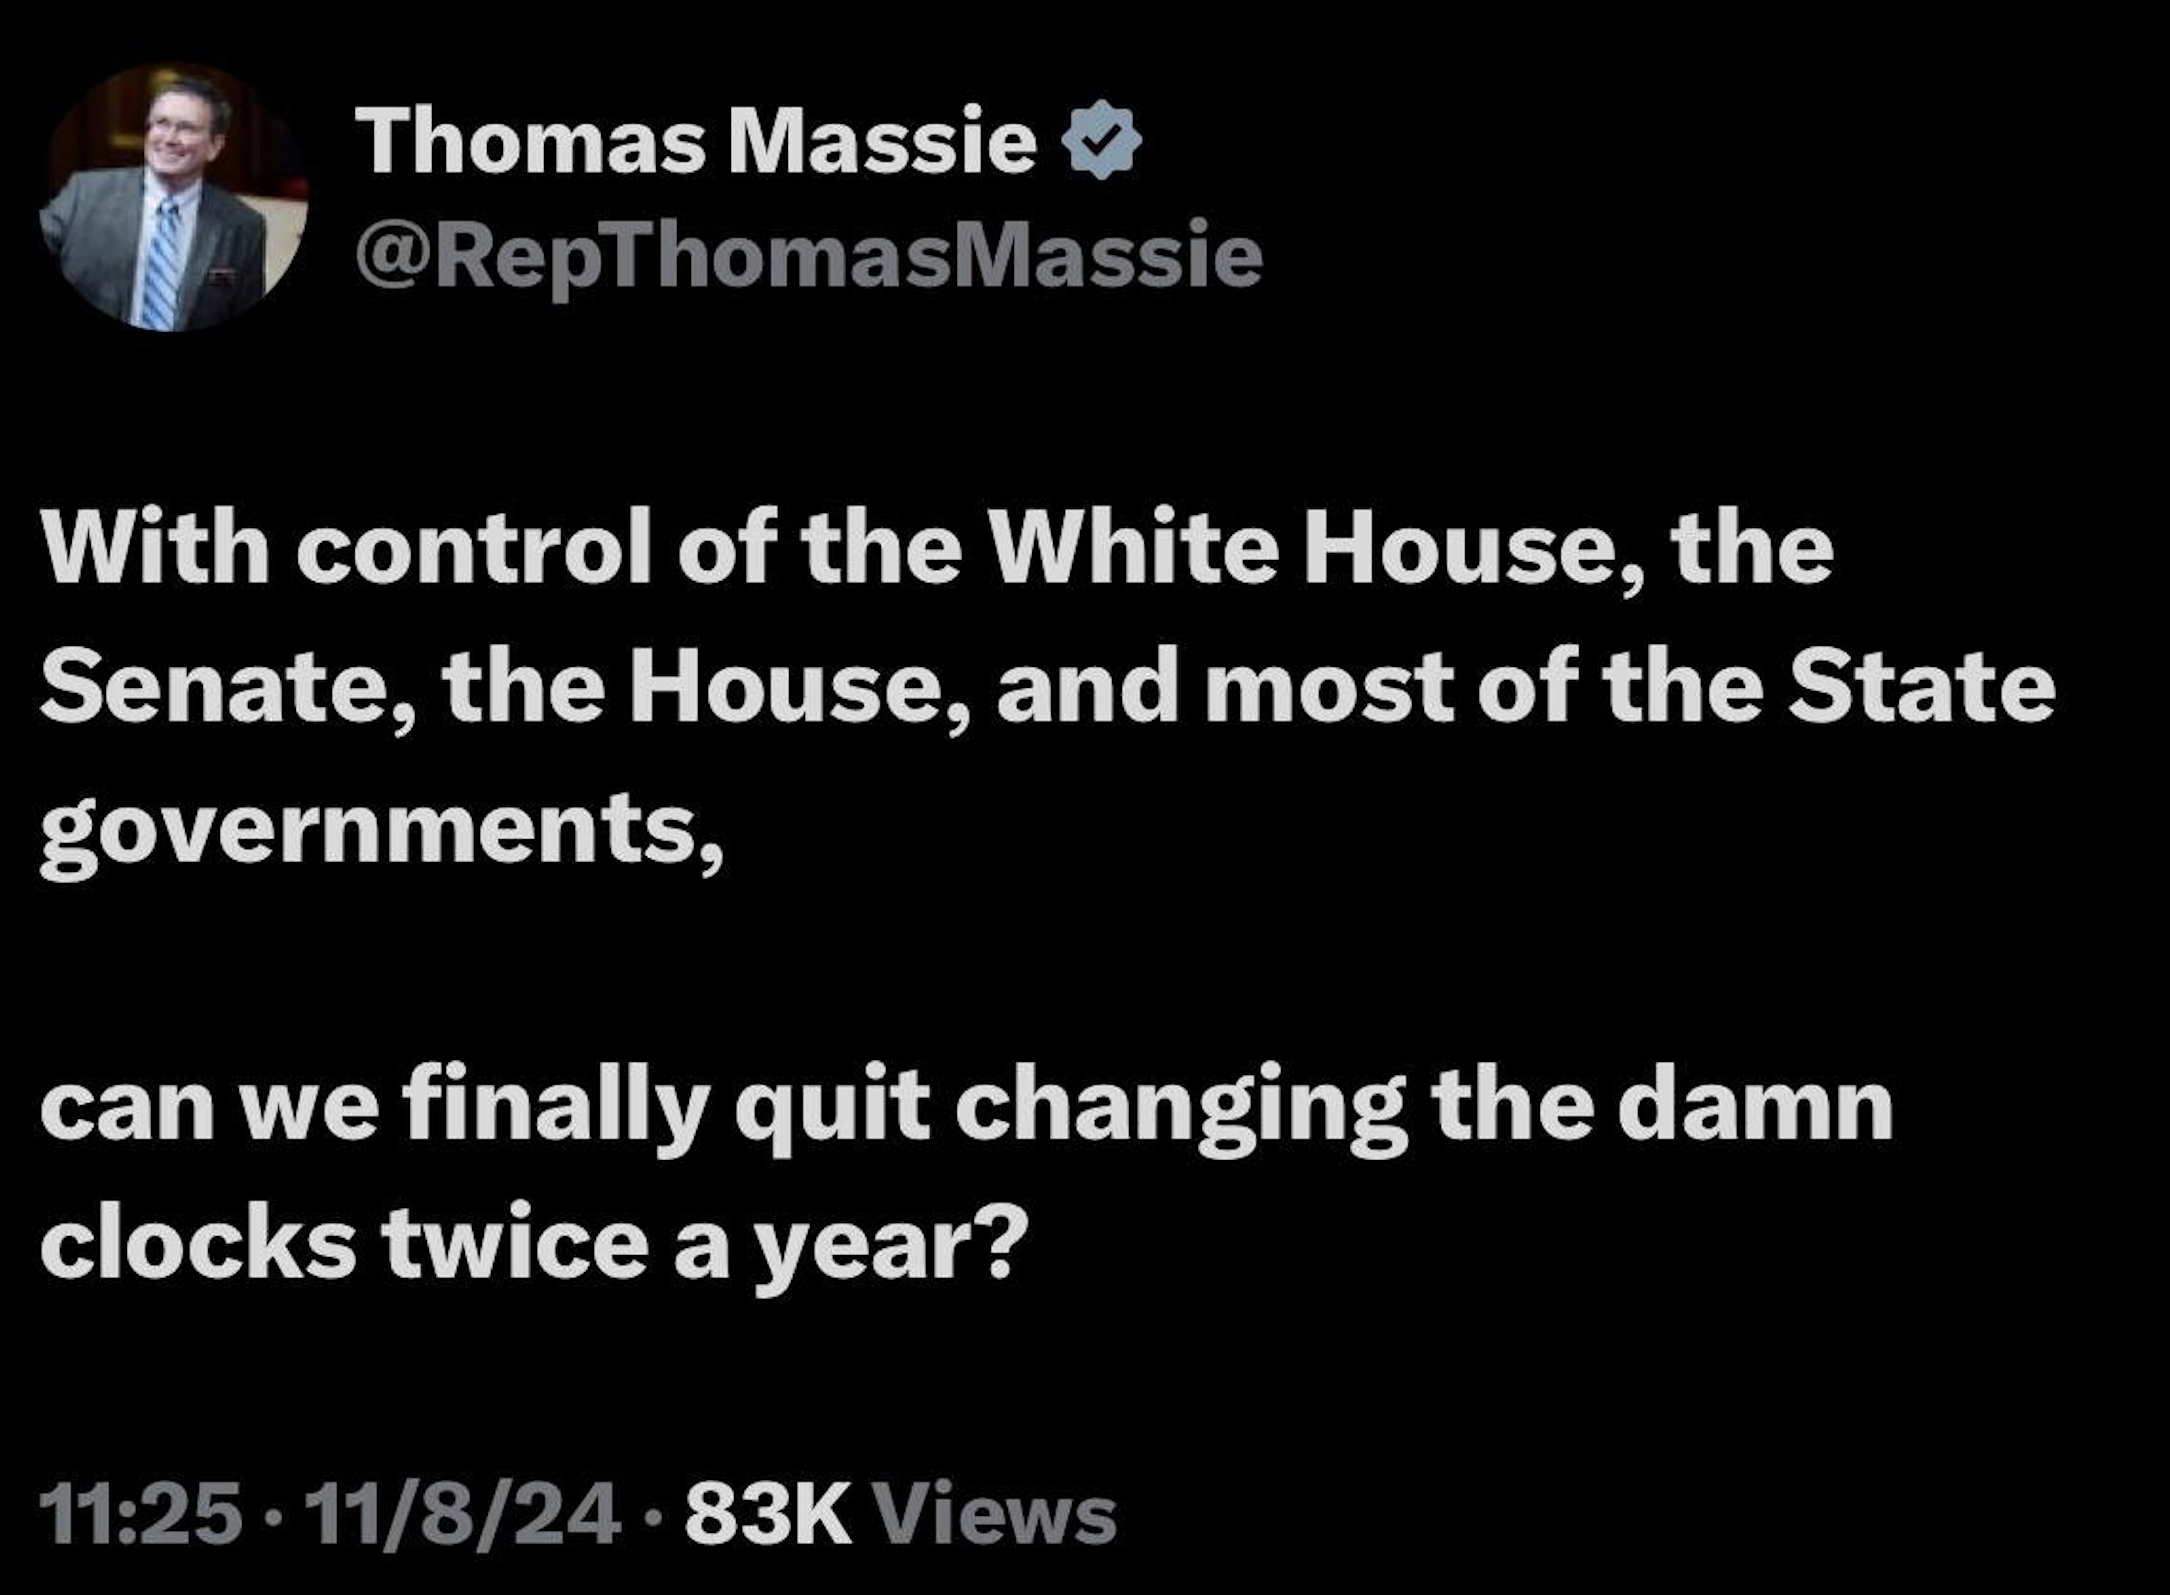2170x1595 pixels.
Task: Click the first paragraph starting With control
Action: [1048, 689]
